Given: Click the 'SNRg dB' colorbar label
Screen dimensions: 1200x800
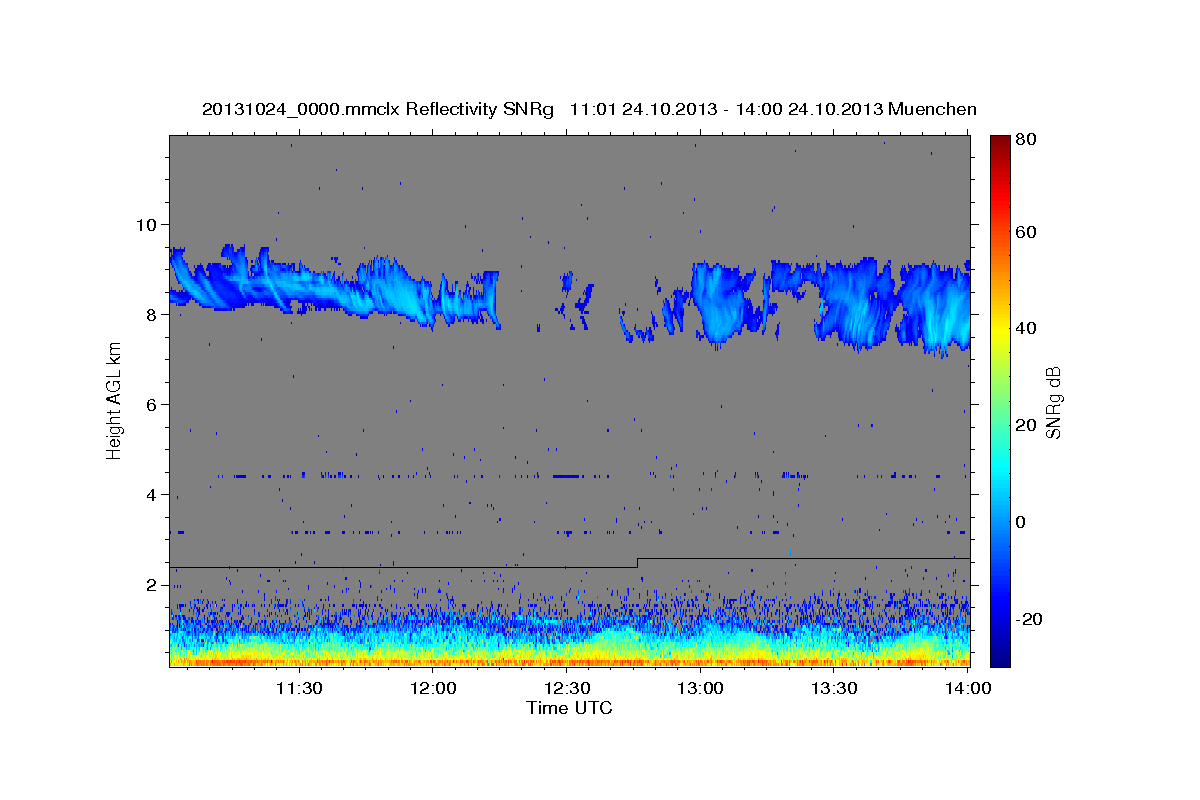Looking at the screenshot, I should point(1053,402).
